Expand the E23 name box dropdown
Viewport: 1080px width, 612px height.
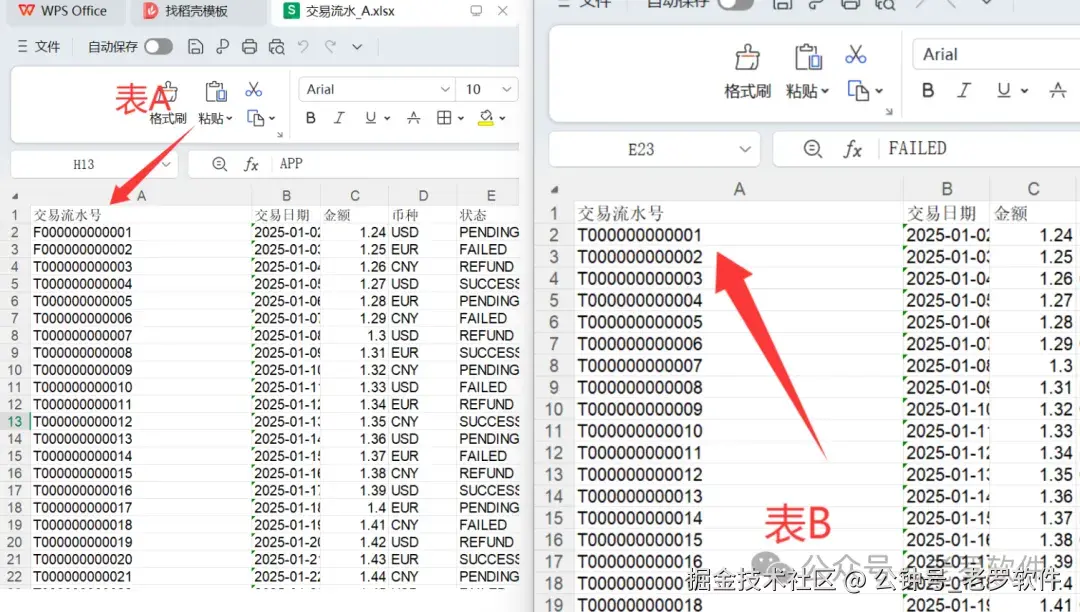[745, 149]
